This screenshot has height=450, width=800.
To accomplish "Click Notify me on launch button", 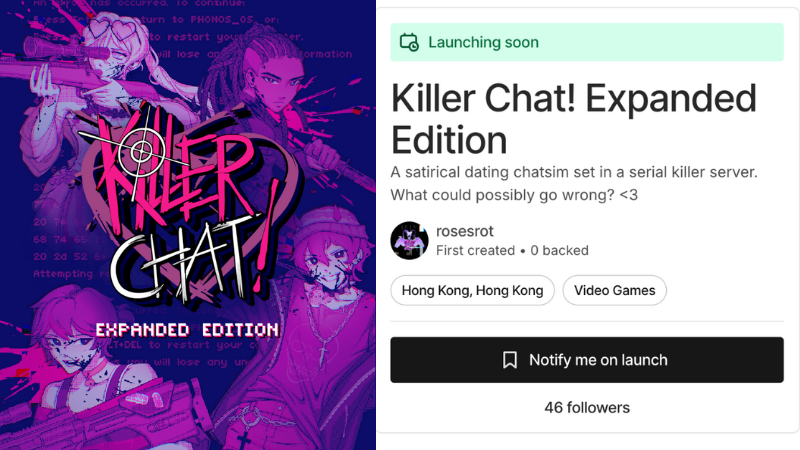I will (587, 360).
